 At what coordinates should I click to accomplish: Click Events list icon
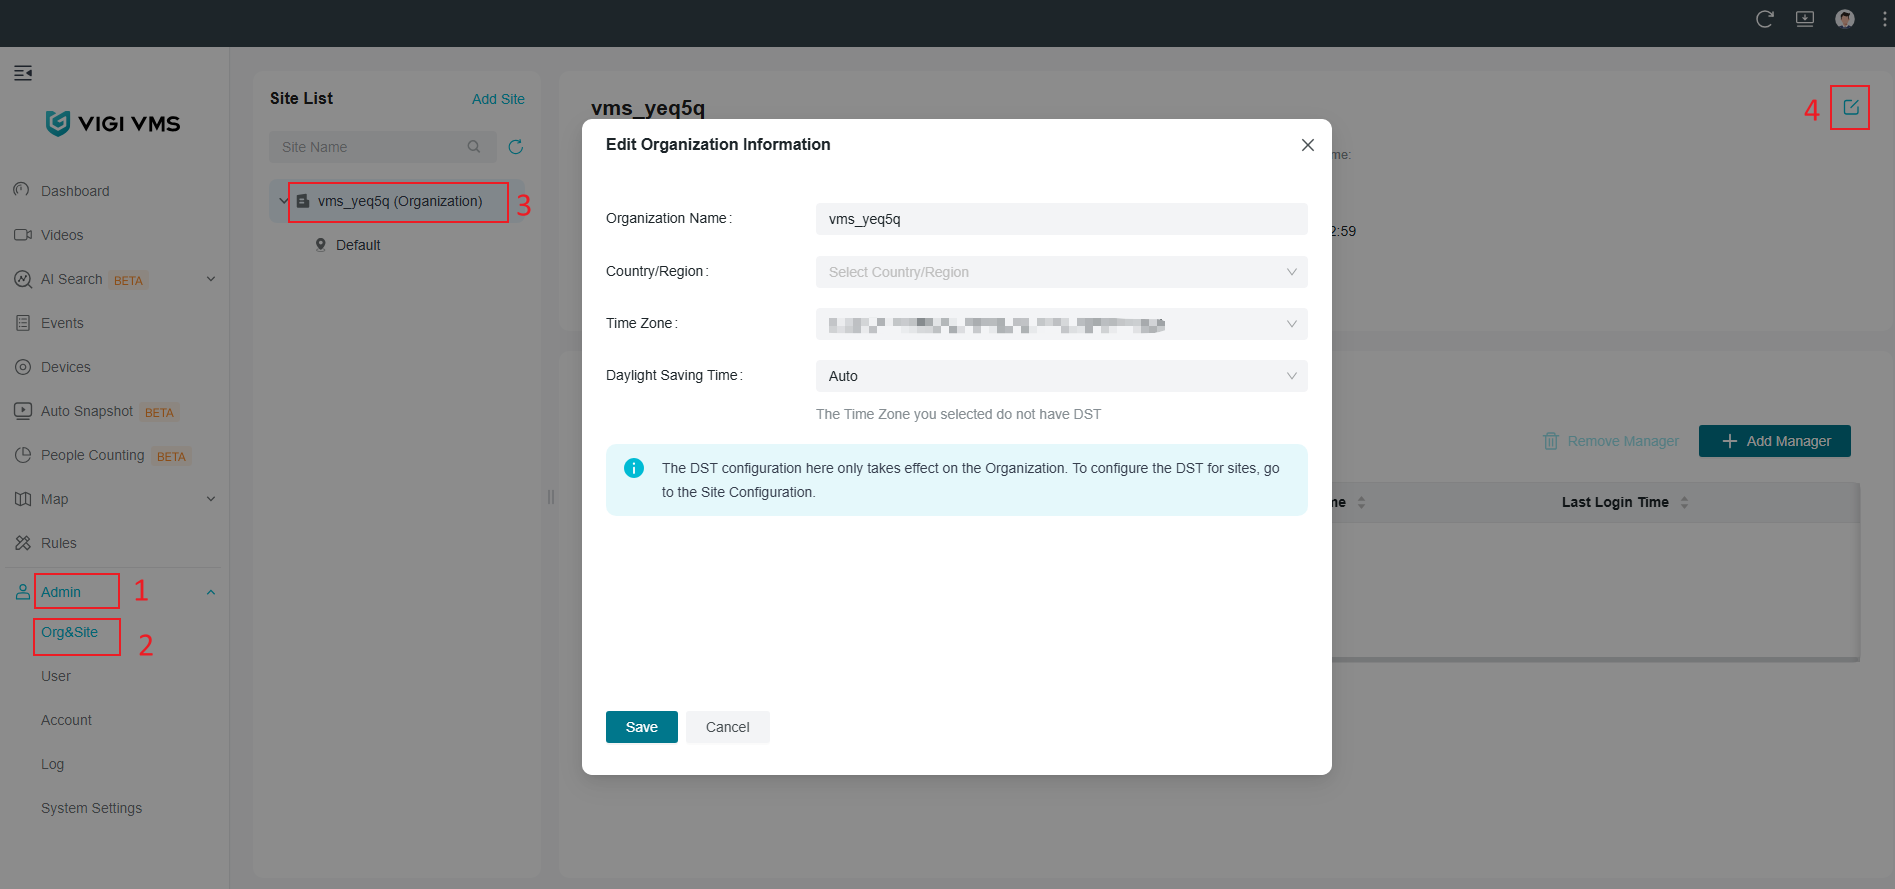[x=22, y=323]
